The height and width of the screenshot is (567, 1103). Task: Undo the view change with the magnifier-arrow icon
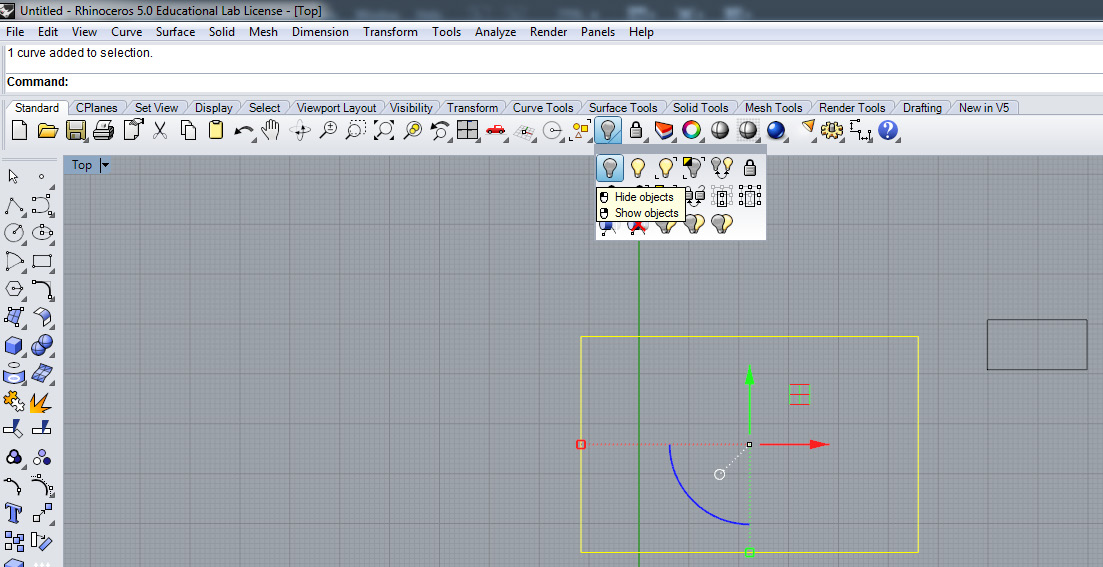[440, 130]
